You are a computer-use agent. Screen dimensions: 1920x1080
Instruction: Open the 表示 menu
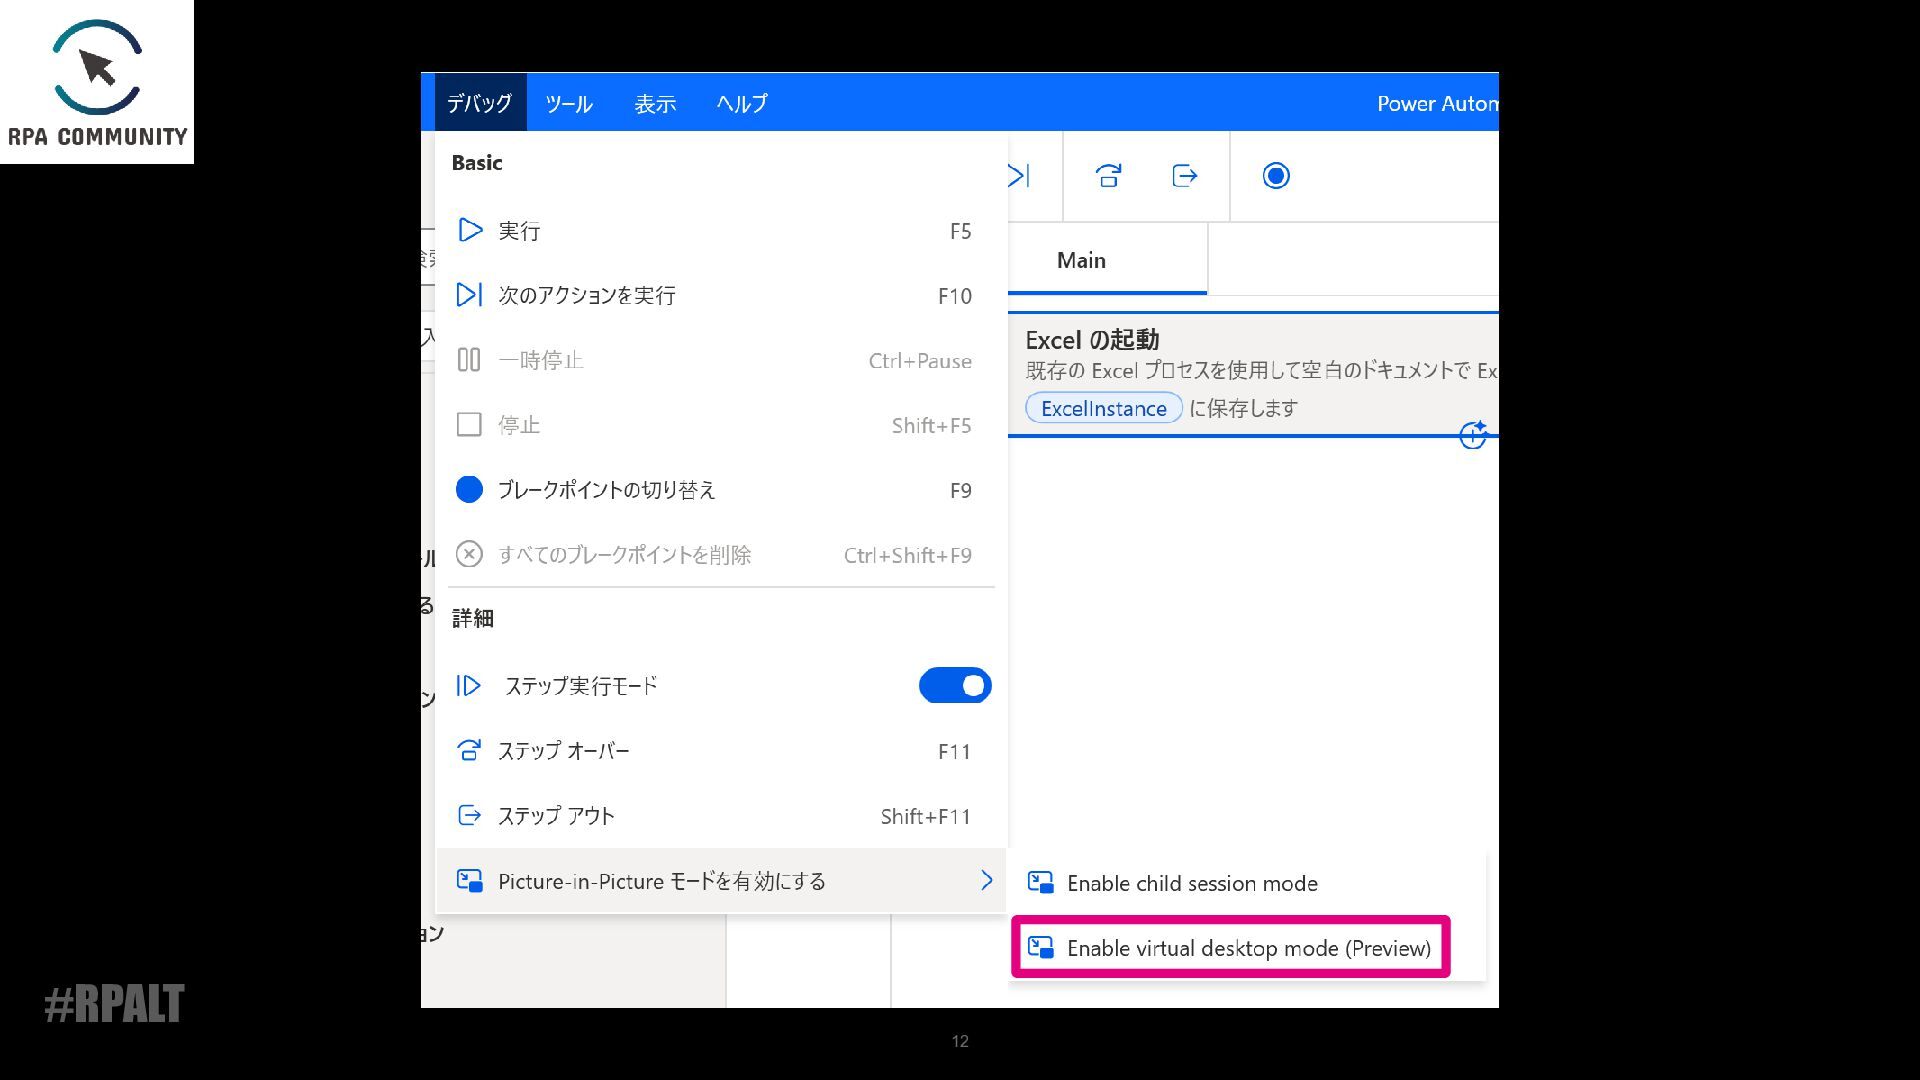655,103
